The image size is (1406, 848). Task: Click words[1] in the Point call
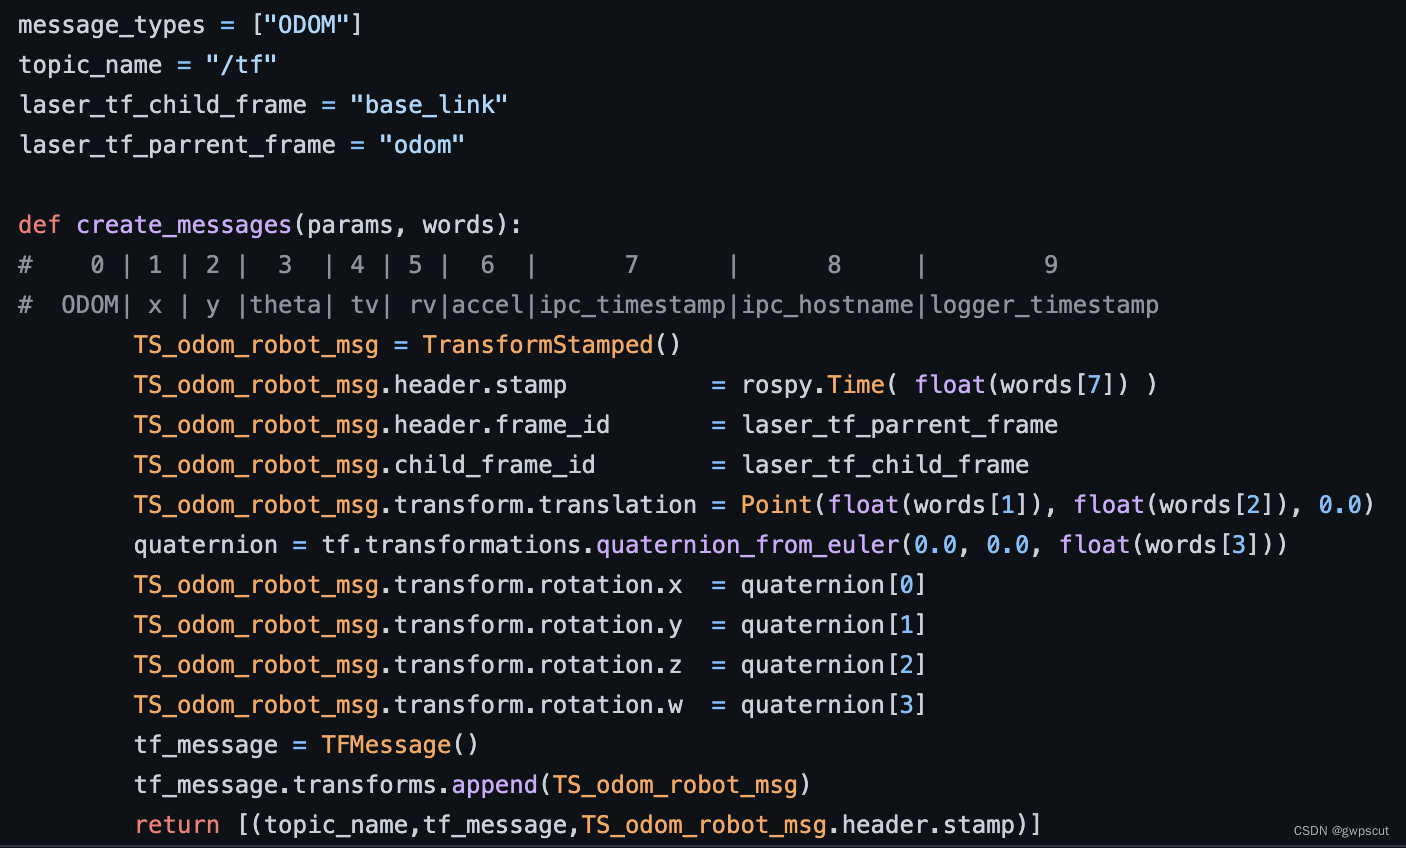pos(972,505)
